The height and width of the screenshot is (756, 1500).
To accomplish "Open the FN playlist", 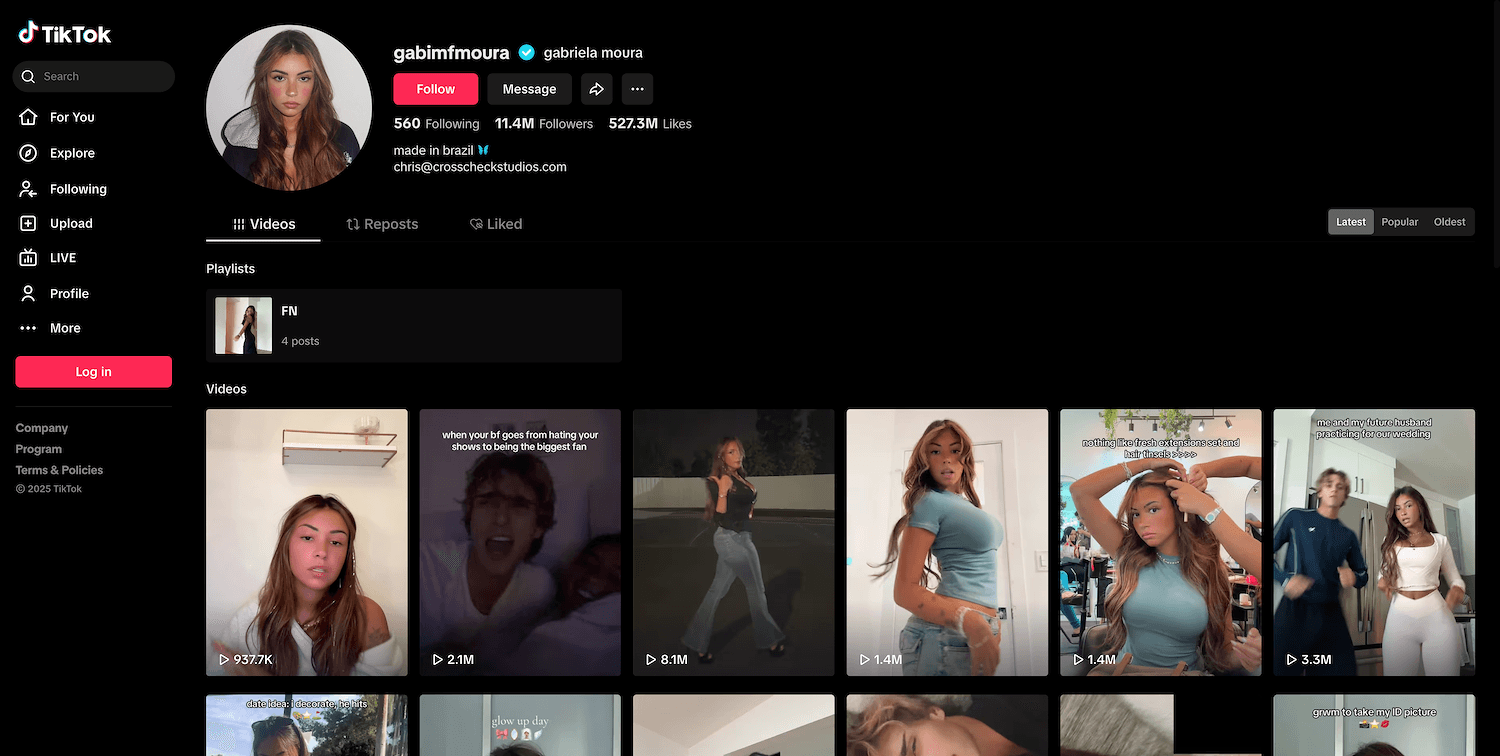I will pos(413,325).
